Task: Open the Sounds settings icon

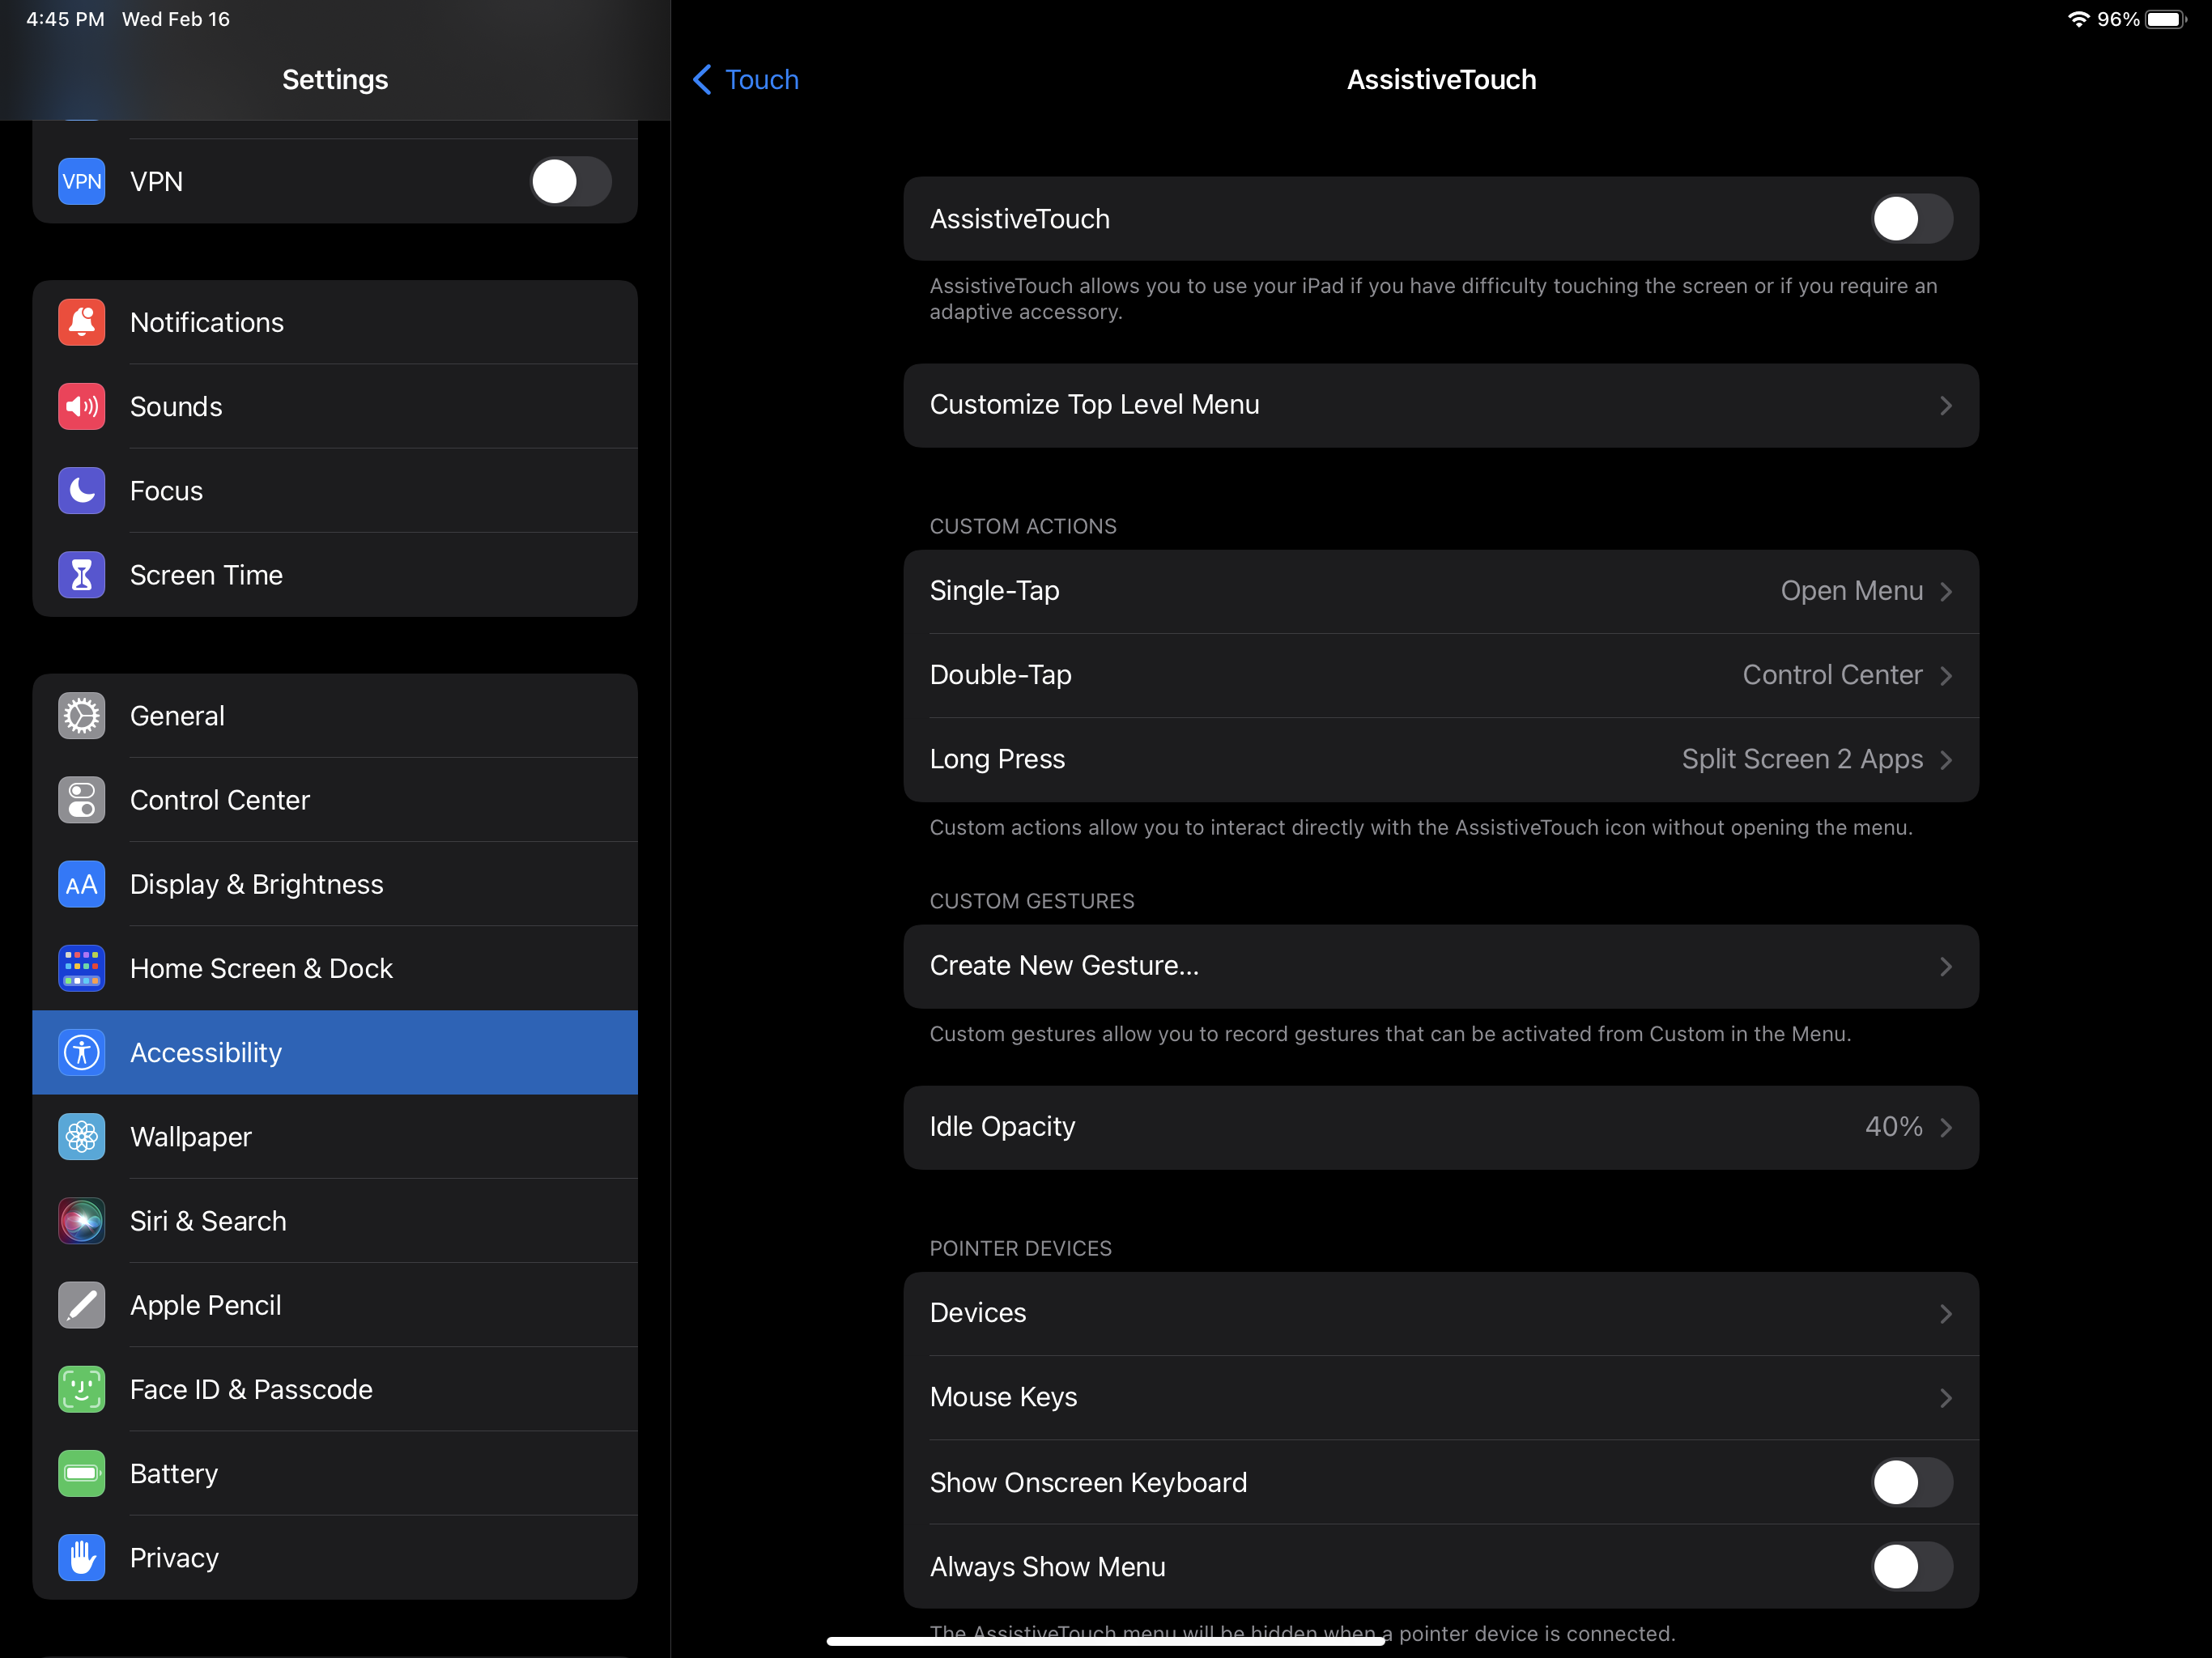Action: (81, 406)
